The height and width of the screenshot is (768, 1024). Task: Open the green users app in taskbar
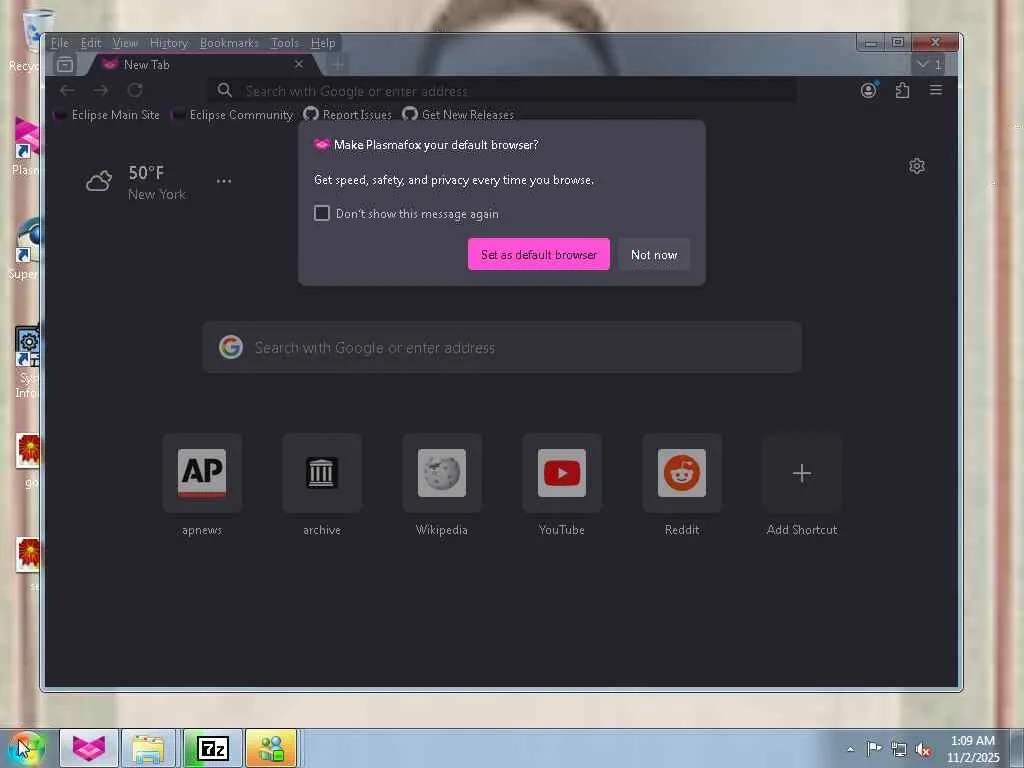(x=271, y=748)
